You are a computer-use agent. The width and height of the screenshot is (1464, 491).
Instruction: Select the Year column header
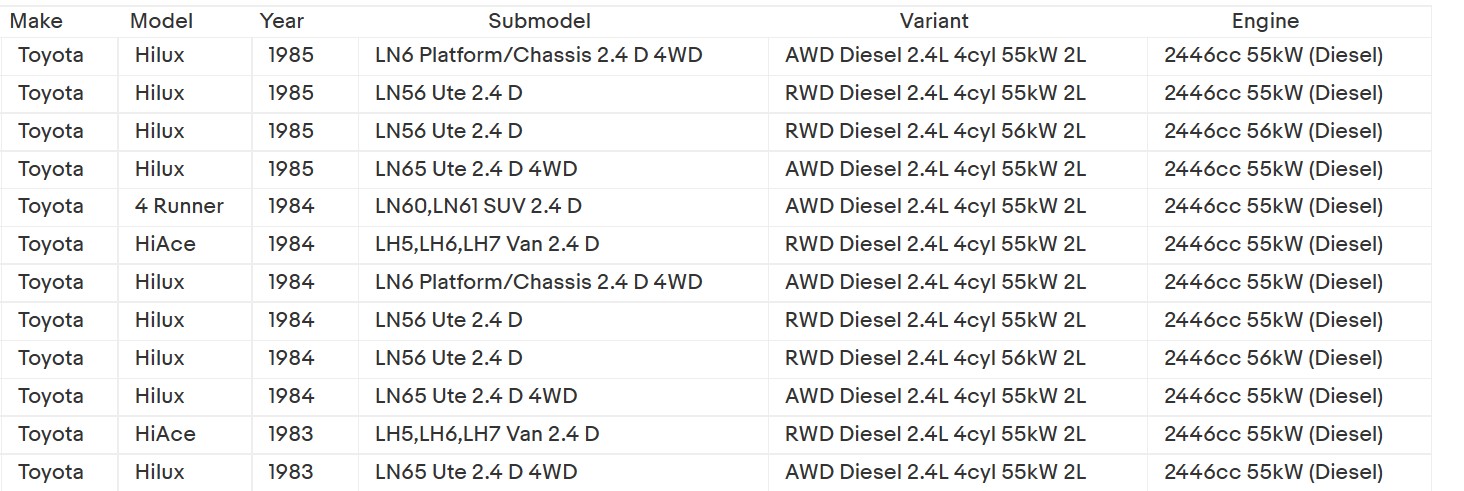point(281,21)
